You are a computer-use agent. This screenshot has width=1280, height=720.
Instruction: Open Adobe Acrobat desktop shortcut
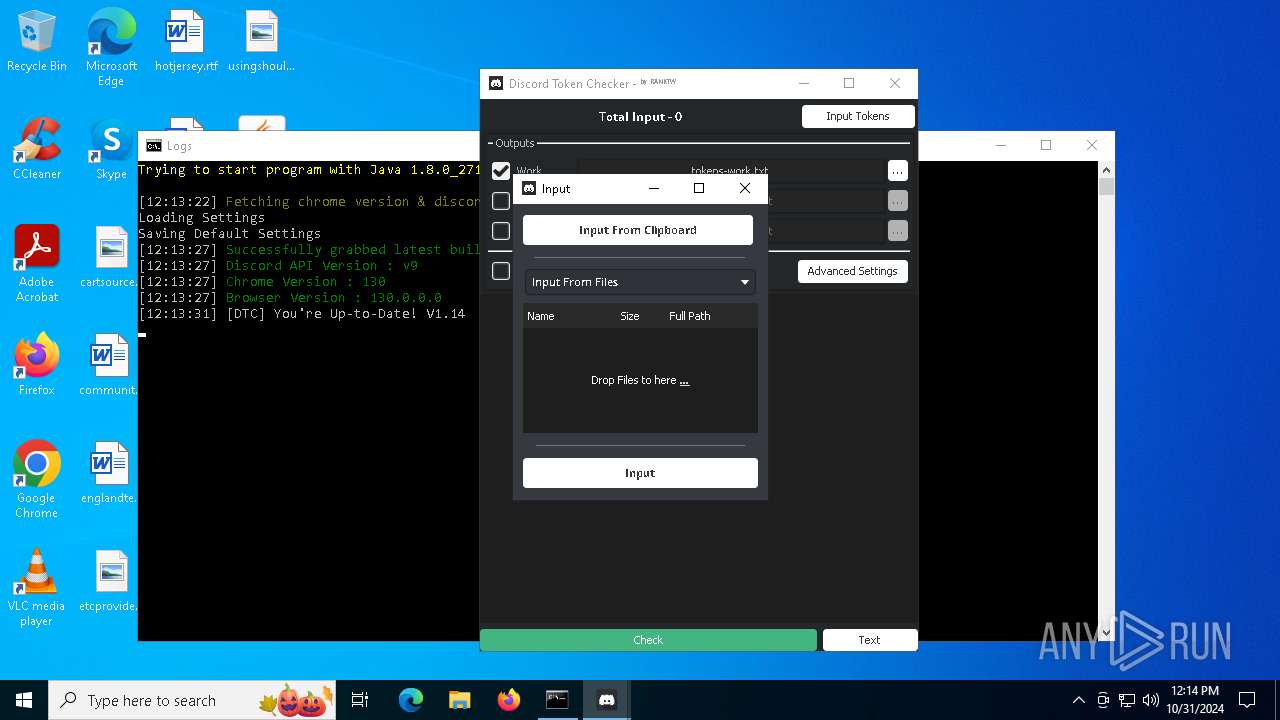click(x=37, y=265)
